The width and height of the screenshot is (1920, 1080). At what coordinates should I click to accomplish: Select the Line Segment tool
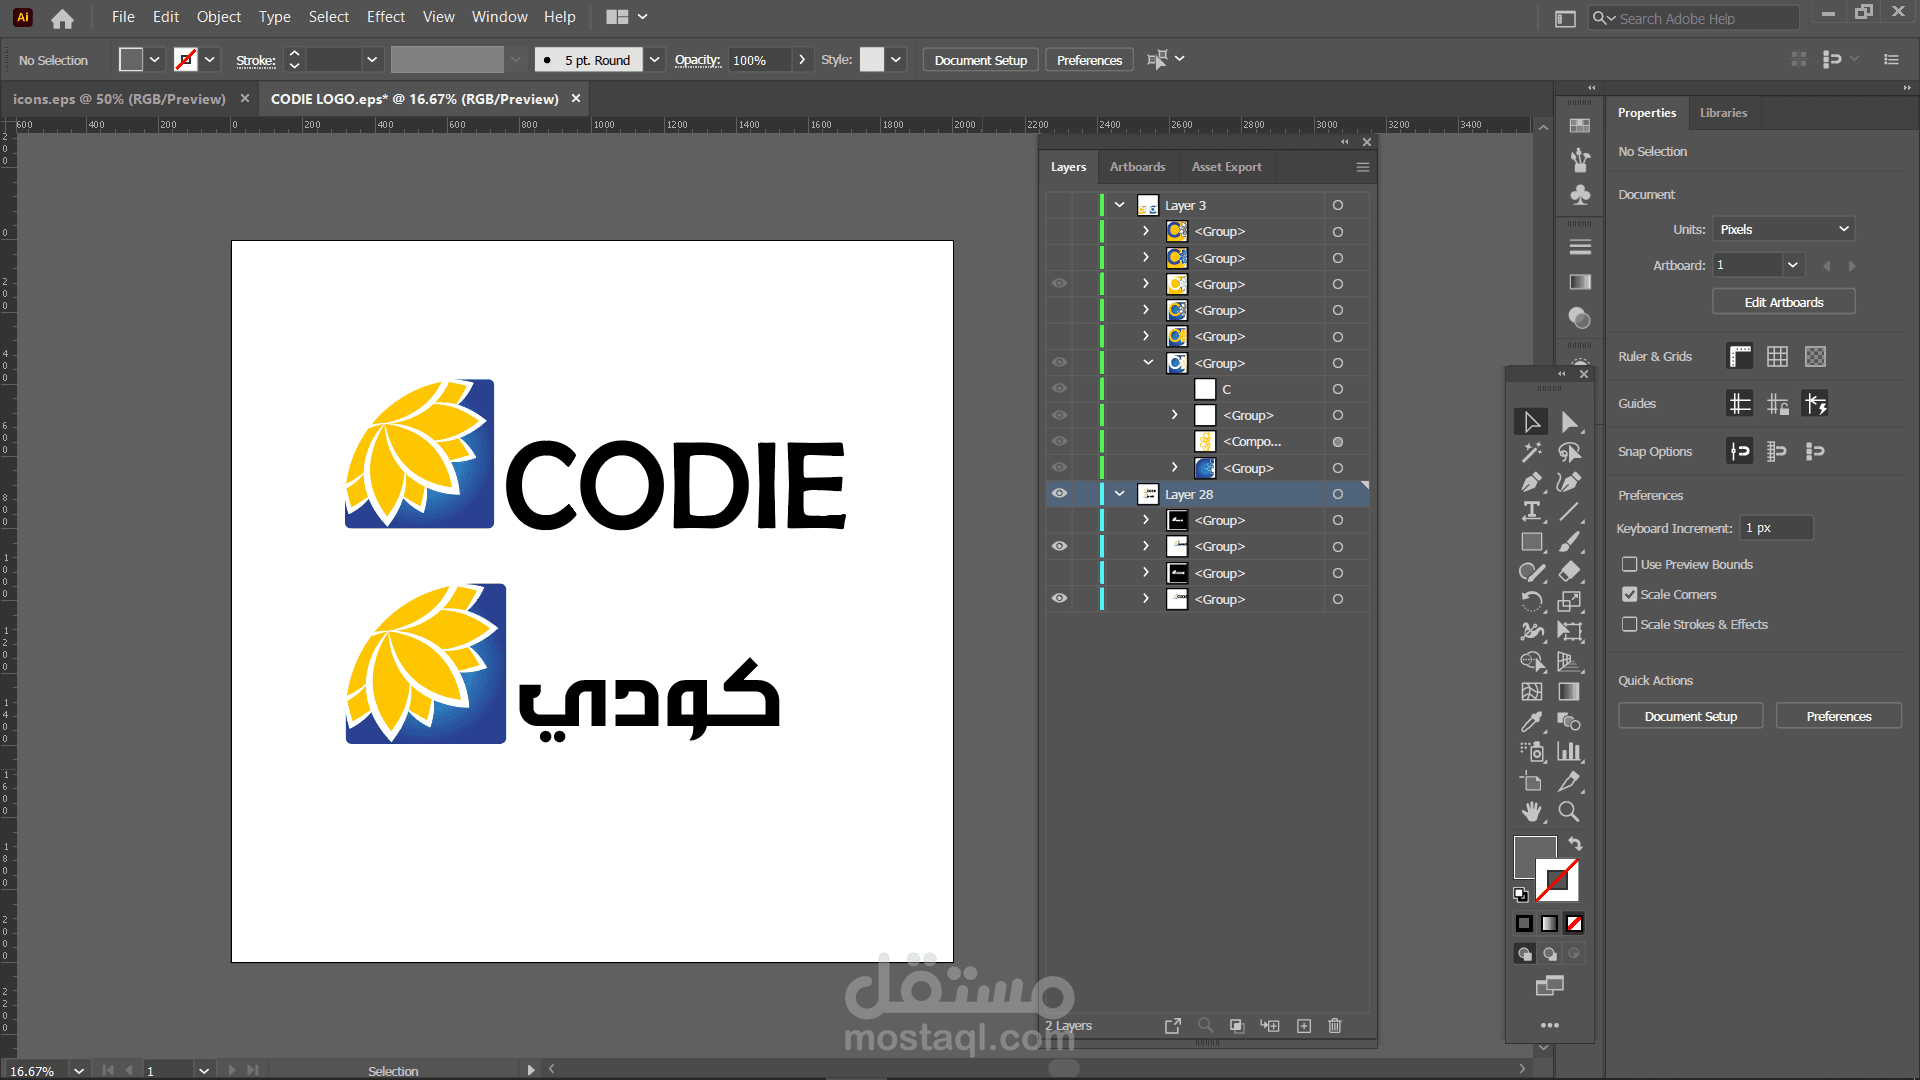click(x=1569, y=512)
